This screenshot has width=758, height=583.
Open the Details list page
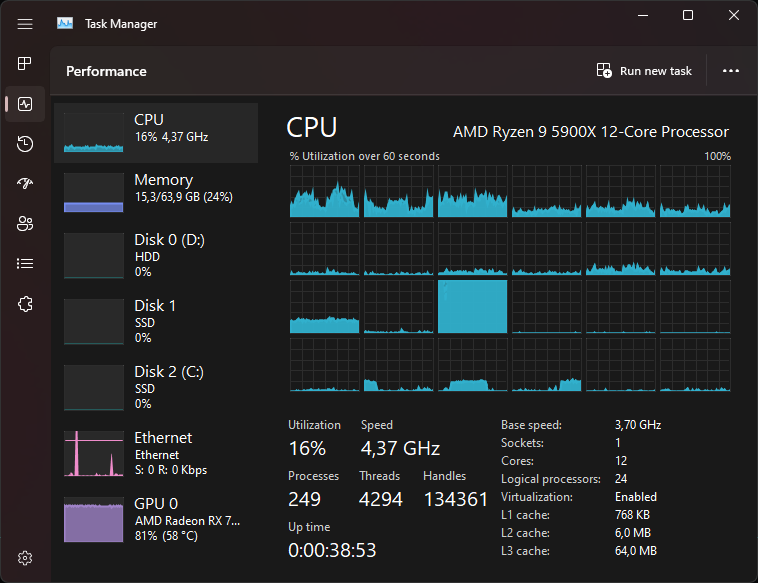(25, 264)
